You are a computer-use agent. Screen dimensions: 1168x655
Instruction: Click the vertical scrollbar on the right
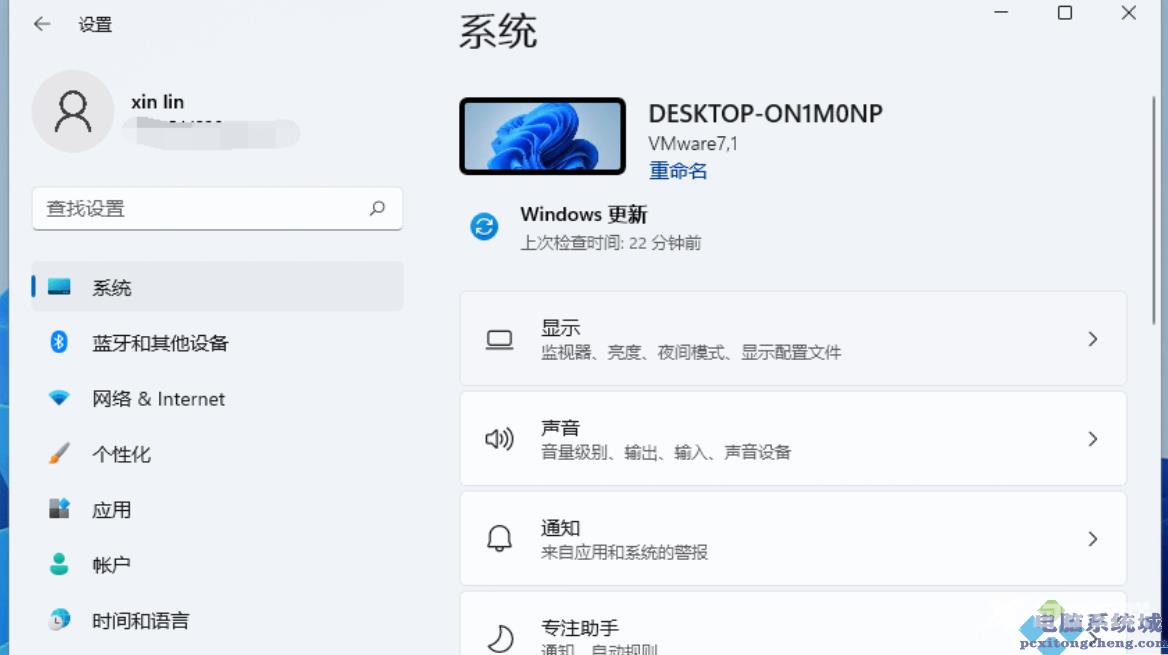pyautogui.click(x=1154, y=209)
